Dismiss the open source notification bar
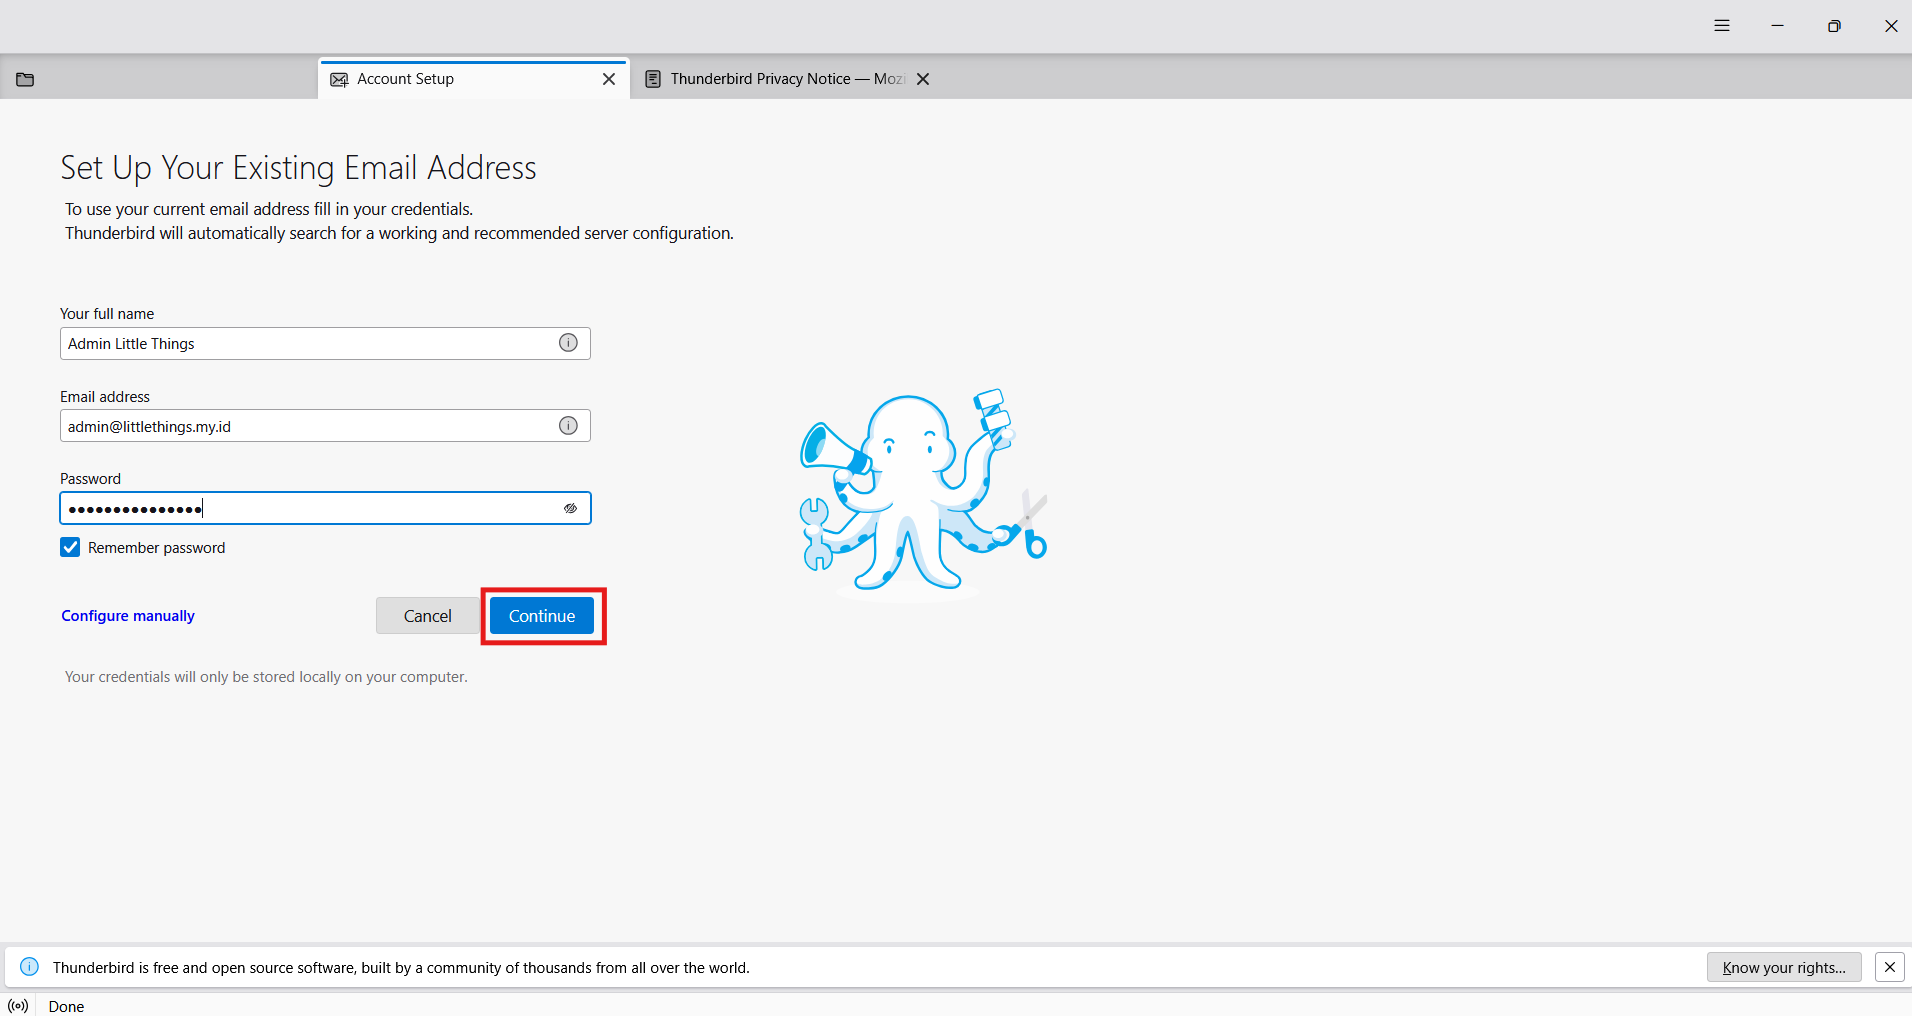 pos(1889,967)
